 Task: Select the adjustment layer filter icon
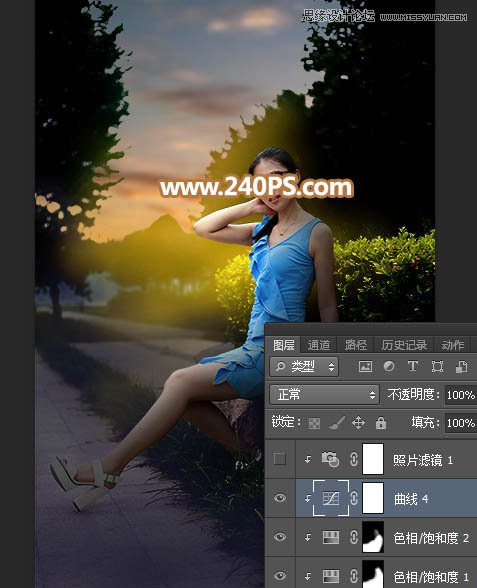click(x=389, y=366)
